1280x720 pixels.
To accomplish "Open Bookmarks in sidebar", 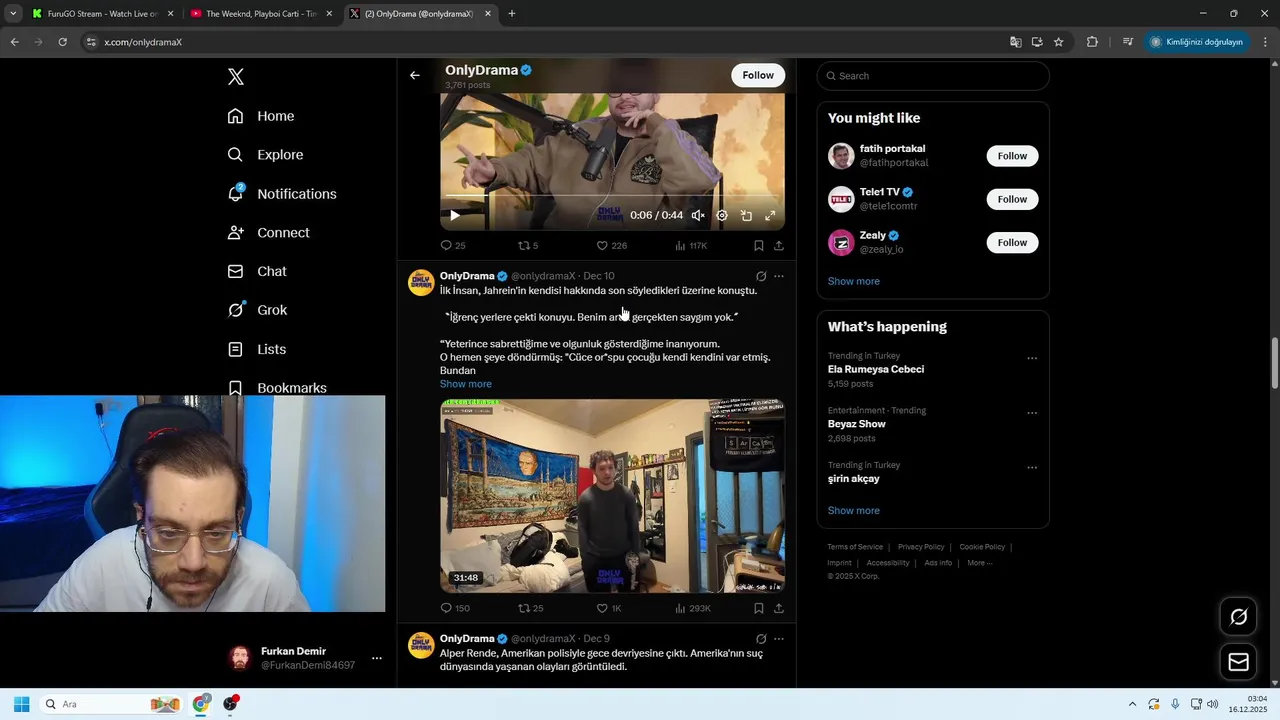I will click(x=277, y=387).
